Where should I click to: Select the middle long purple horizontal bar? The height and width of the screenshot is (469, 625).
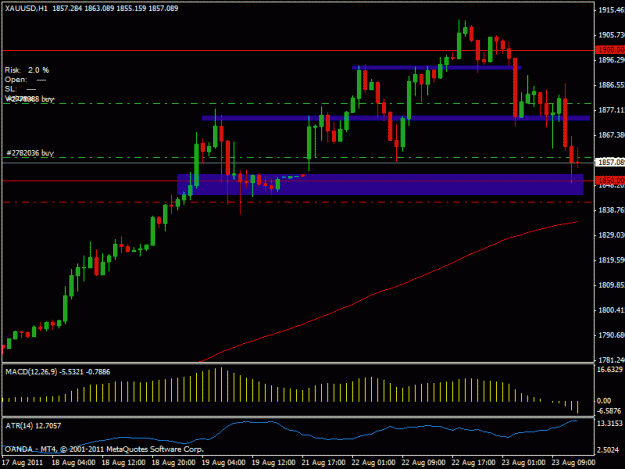click(396, 118)
